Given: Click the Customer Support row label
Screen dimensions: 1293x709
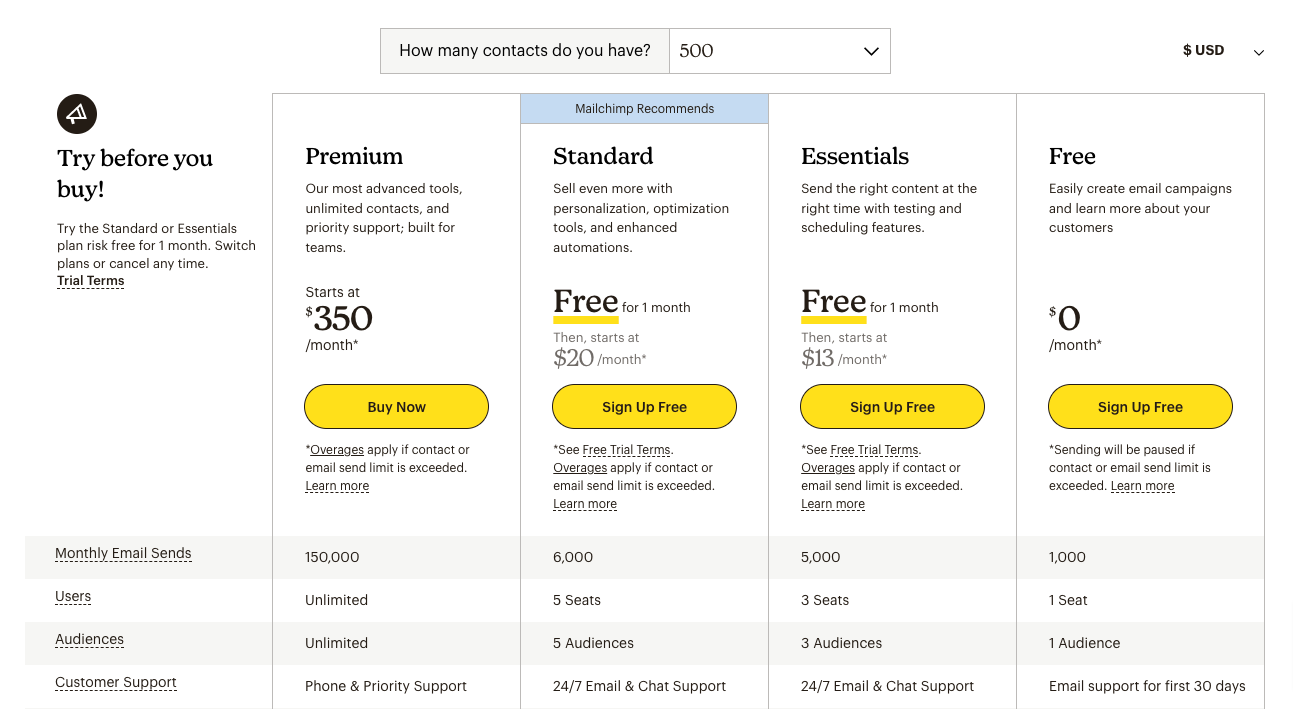Looking at the screenshot, I should click(115, 682).
